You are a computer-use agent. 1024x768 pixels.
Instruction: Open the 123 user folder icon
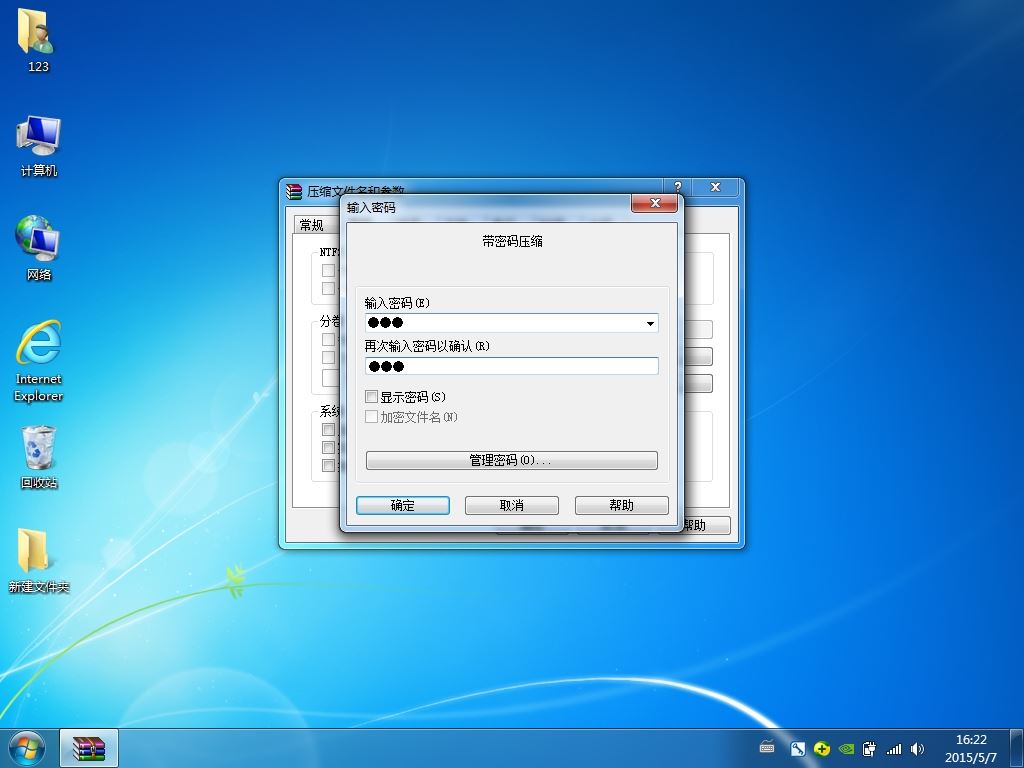[x=37, y=40]
